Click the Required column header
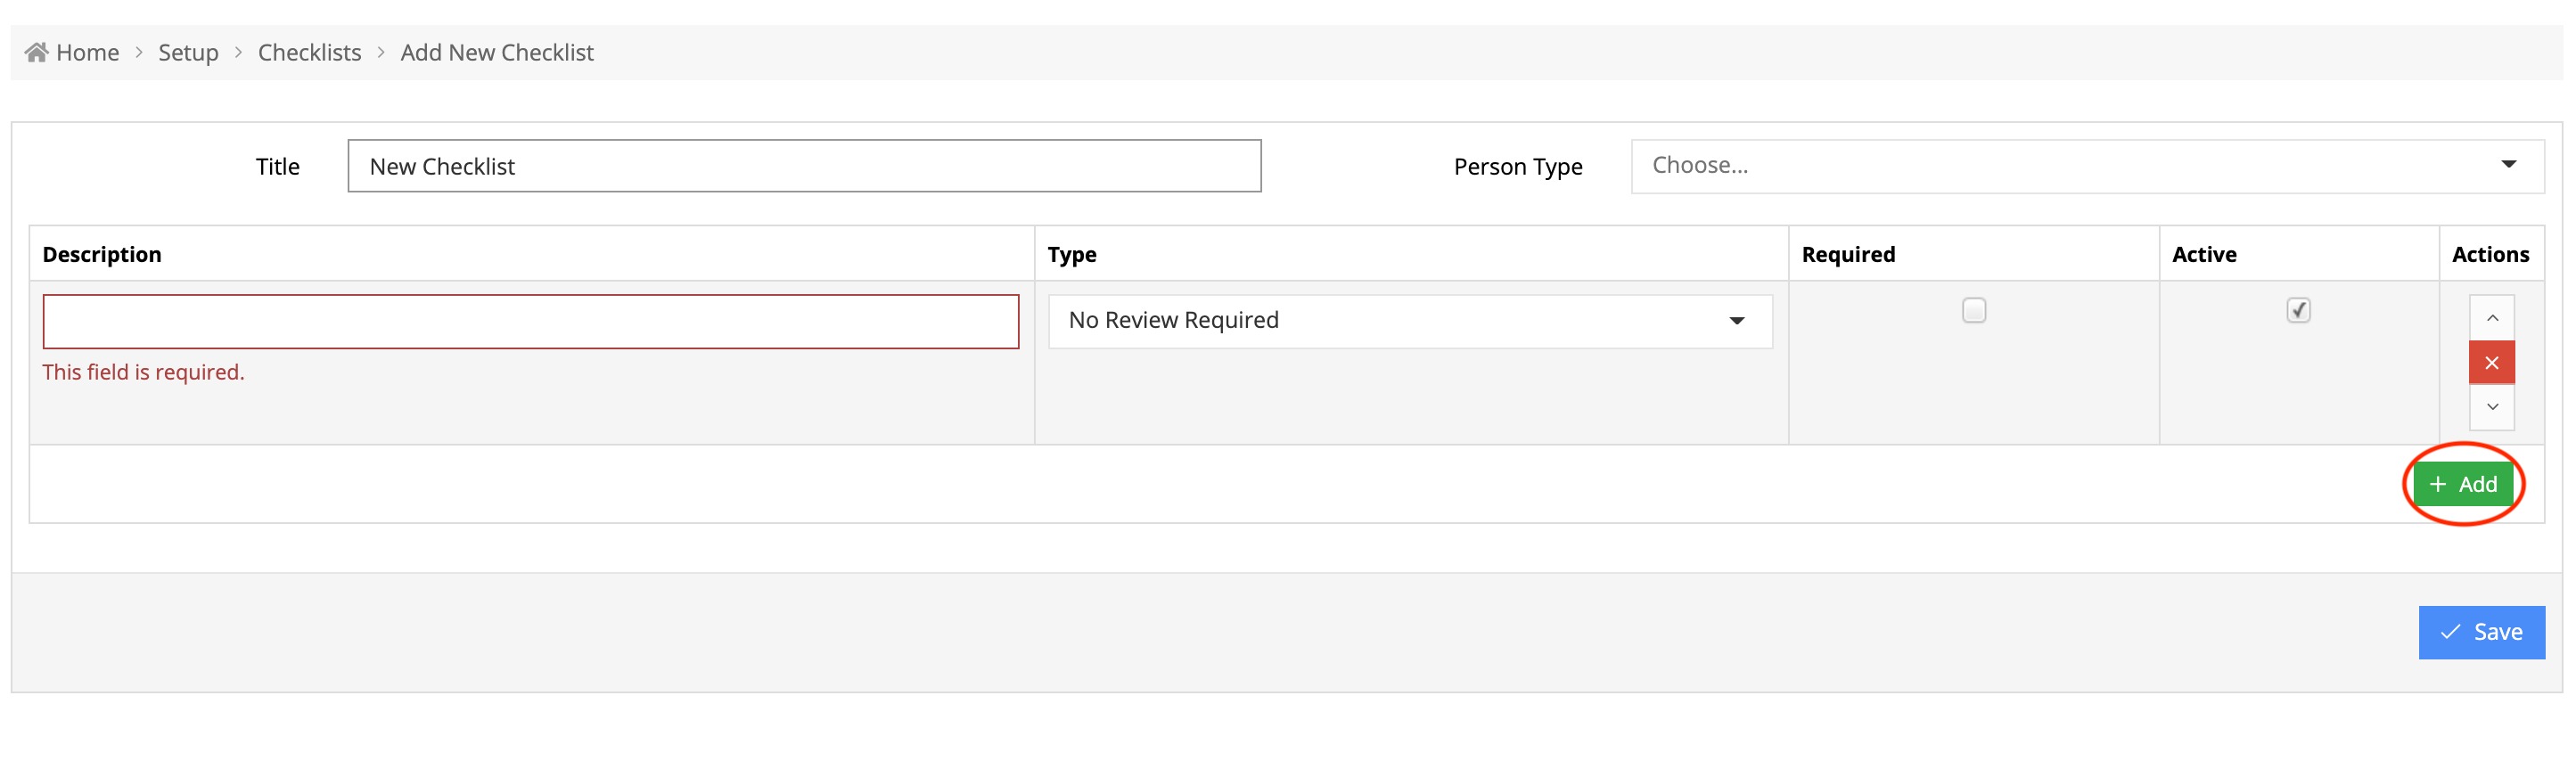Screen dimensions: 2576x761 coord(1847,254)
